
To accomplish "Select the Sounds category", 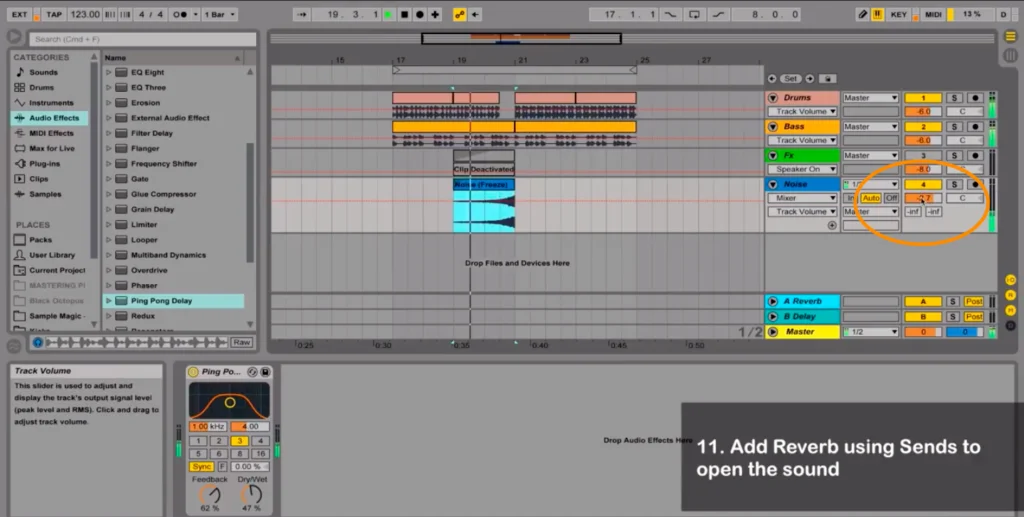I will [x=43, y=72].
